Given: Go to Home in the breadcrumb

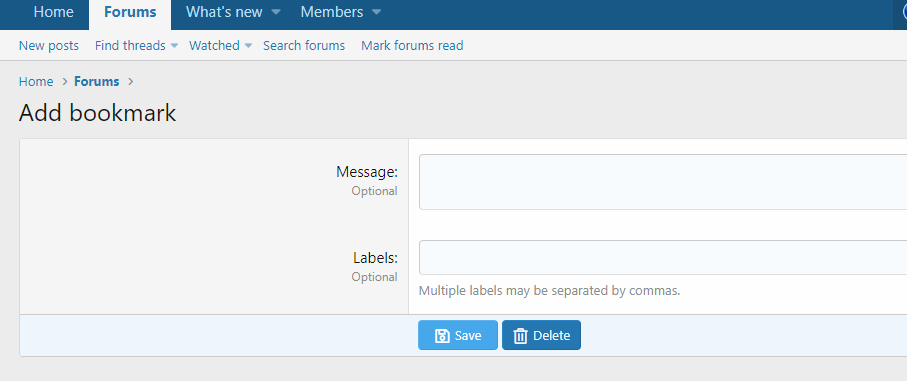Looking at the screenshot, I should (x=36, y=82).
